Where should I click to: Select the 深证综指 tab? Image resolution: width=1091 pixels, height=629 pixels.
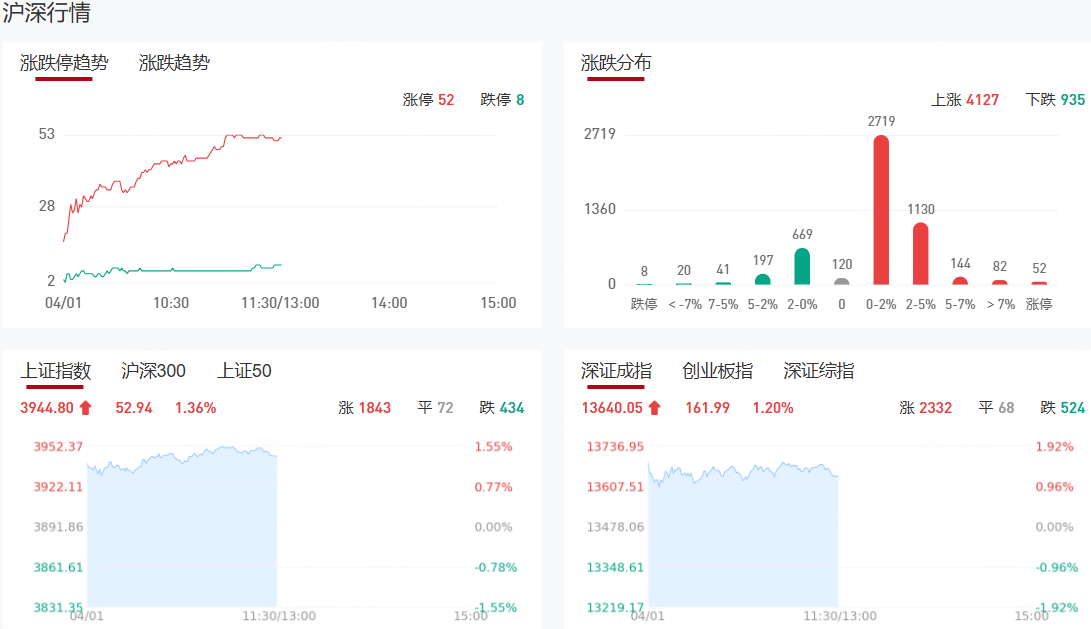point(818,371)
